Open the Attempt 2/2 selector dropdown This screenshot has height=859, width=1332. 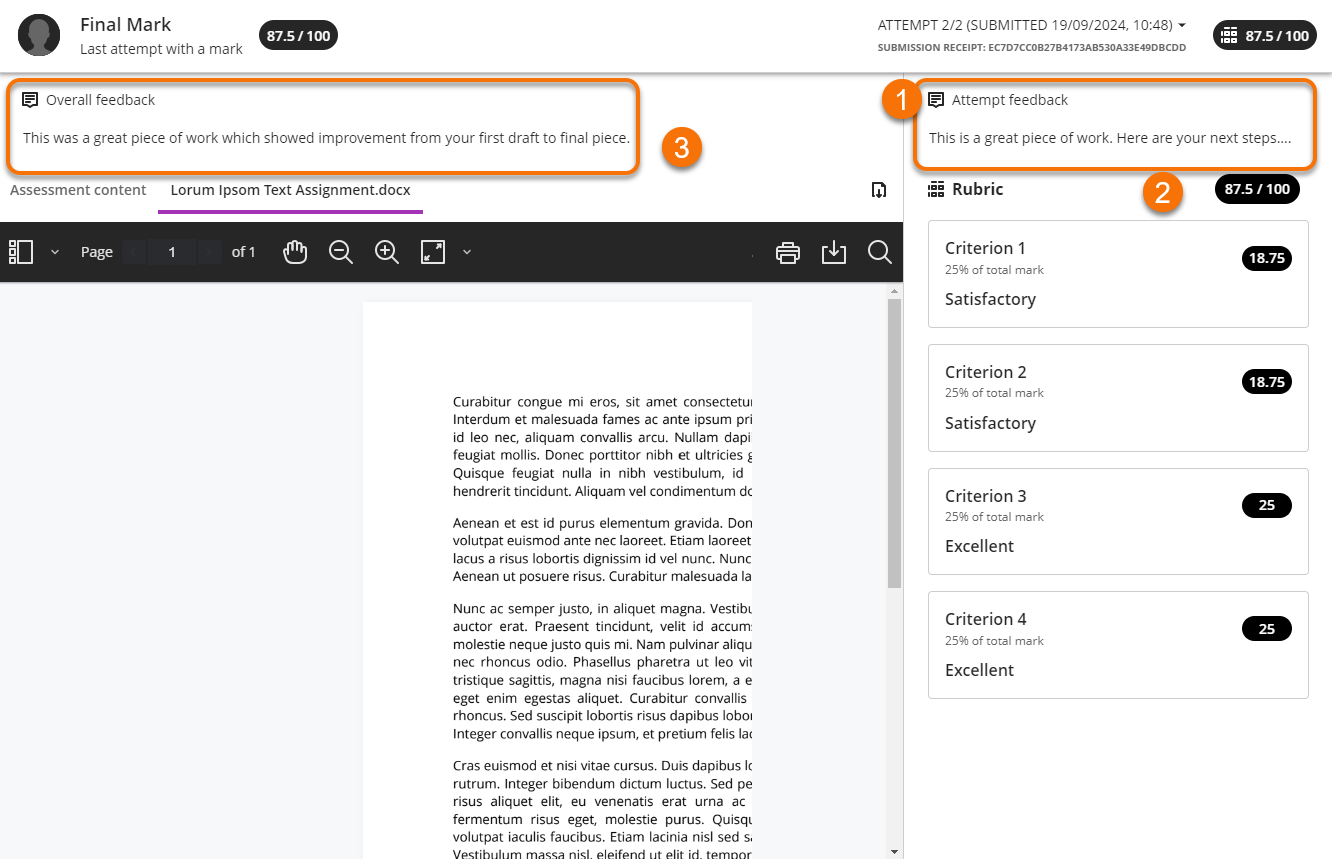point(1031,25)
